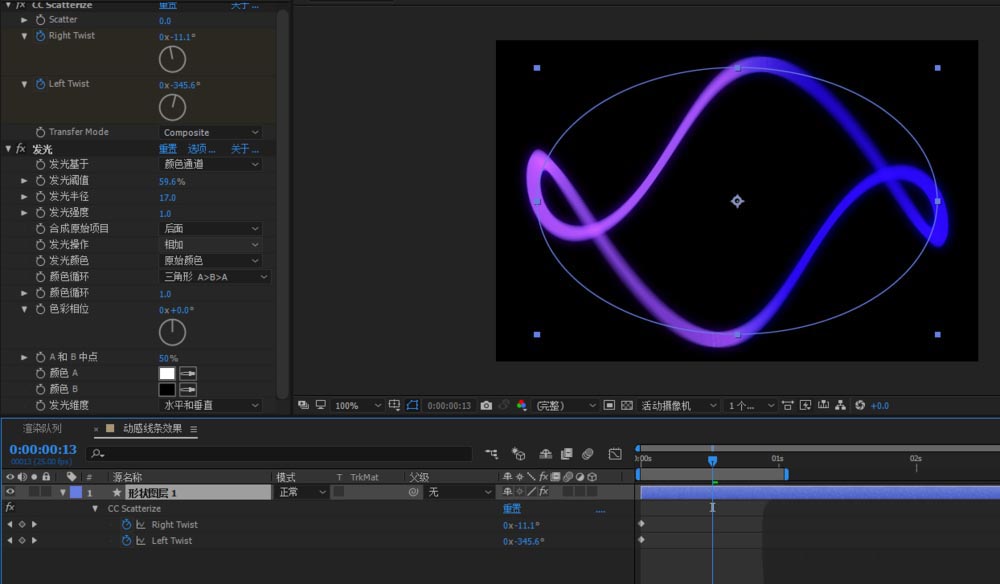Viewport: 1000px width, 584px height.
Task: Toggle the Right Twist keyframe at current time
Action: tap(22, 525)
